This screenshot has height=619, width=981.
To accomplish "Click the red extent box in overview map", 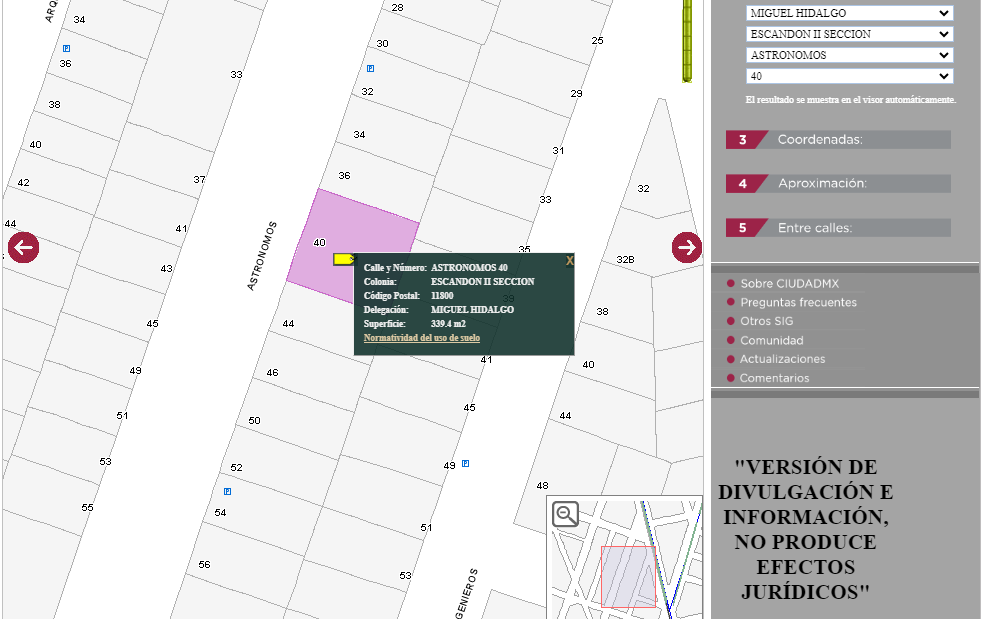I will 628,576.
